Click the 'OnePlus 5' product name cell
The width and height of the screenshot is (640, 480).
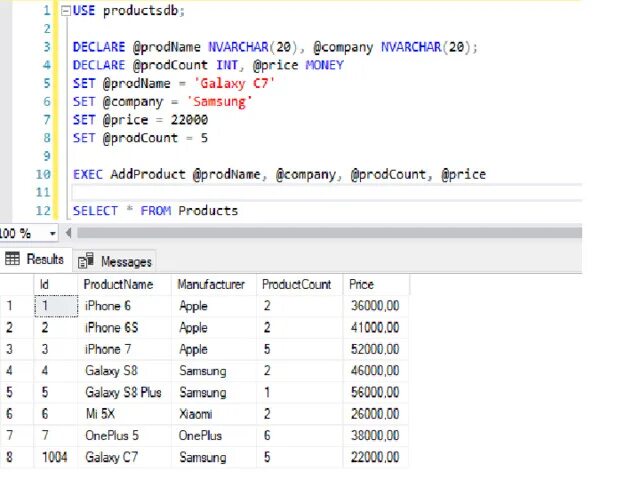coord(124,436)
